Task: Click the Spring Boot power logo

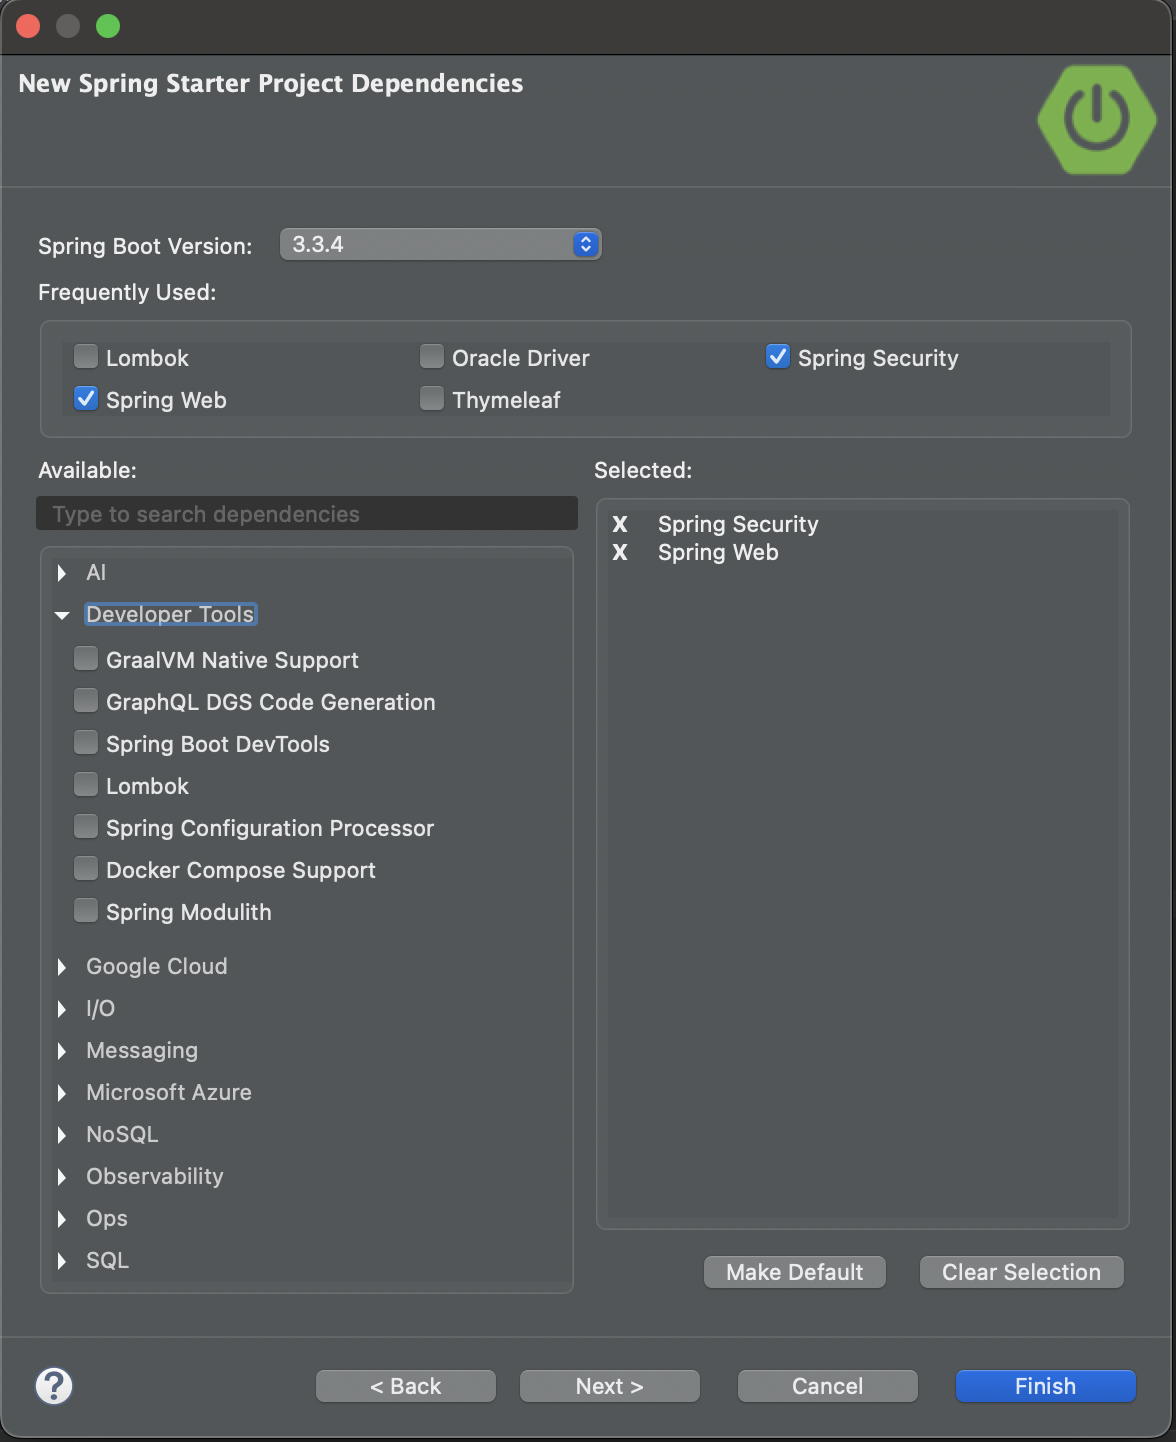Action: 1097,119
